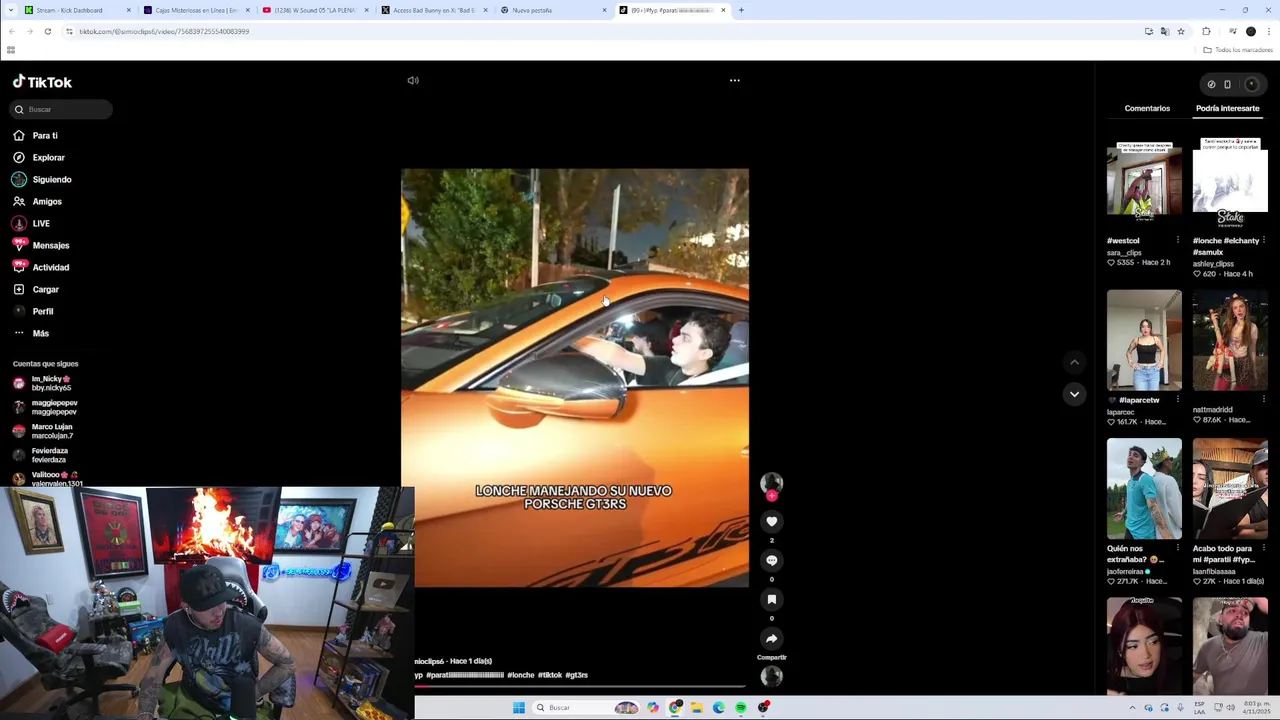Open the #laparcetw video thumbnail
The image size is (1280, 720).
(x=1144, y=340)
